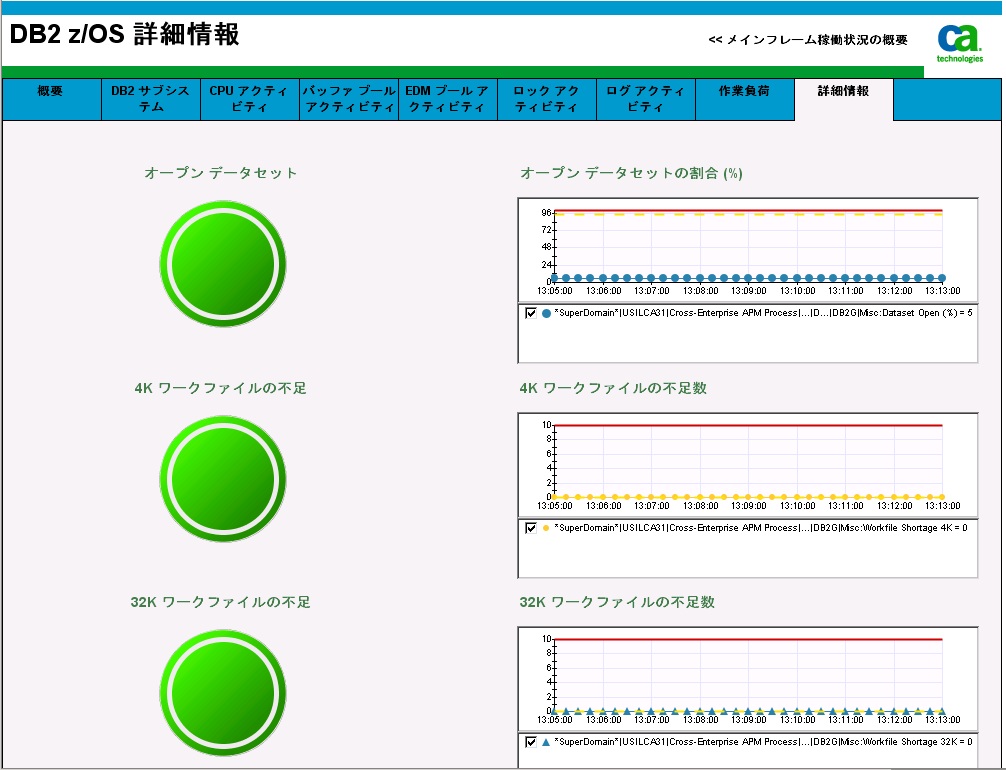1006x770 pixels.
Task: Open the バッファ プール アクティビティ tab
Action: pos(347,99)
